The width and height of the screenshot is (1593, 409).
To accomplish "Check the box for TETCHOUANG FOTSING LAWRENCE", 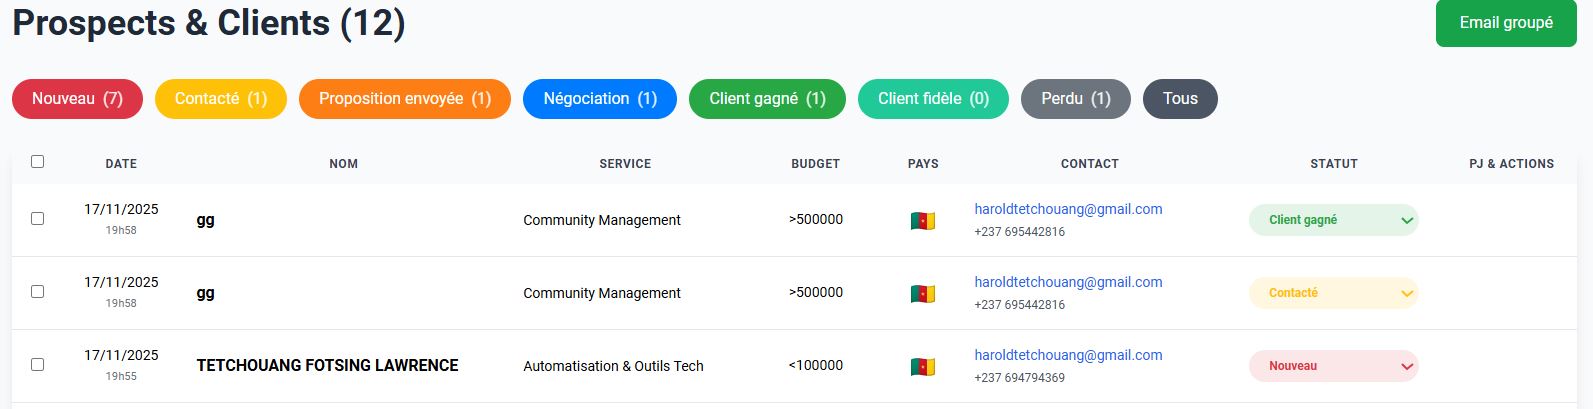I will [38, 365].
